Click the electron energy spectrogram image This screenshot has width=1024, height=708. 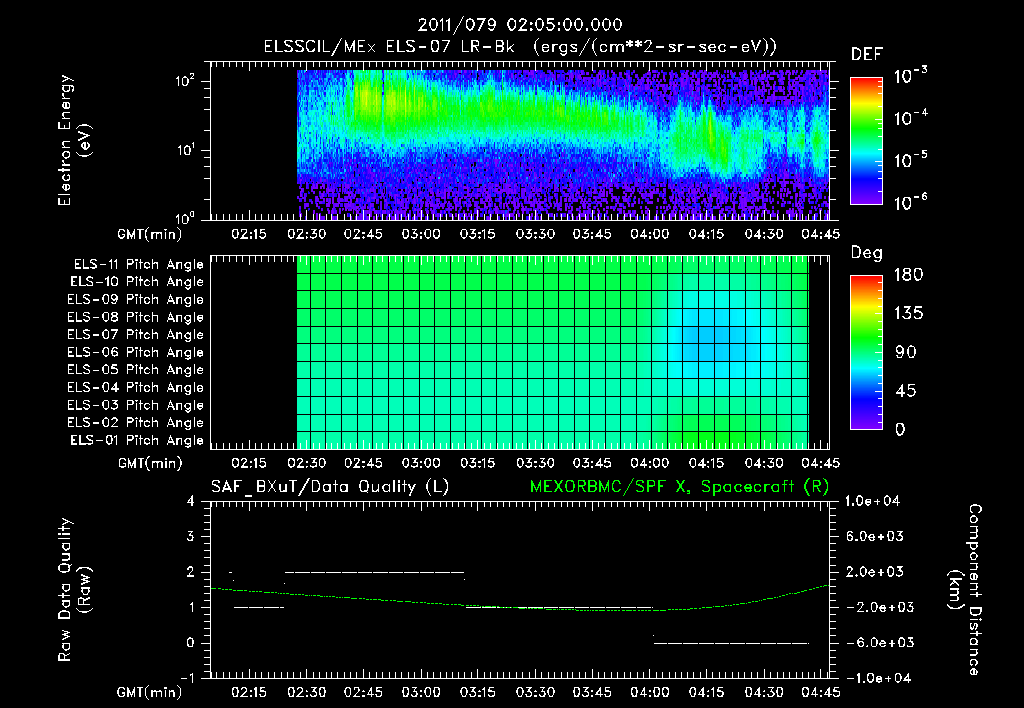(x=563, y=144)
